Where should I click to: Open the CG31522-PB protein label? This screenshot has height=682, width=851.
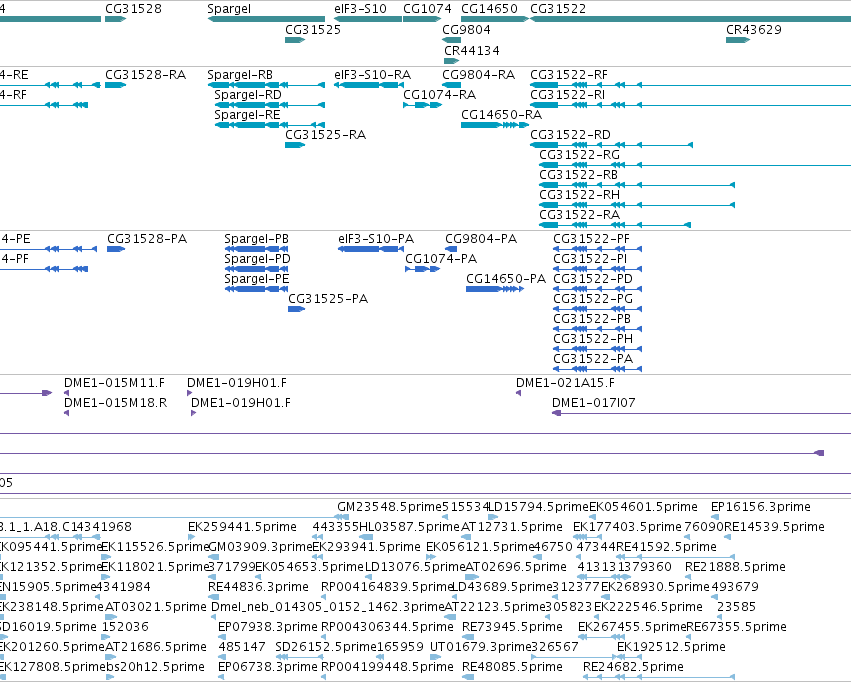click(592, 319)
